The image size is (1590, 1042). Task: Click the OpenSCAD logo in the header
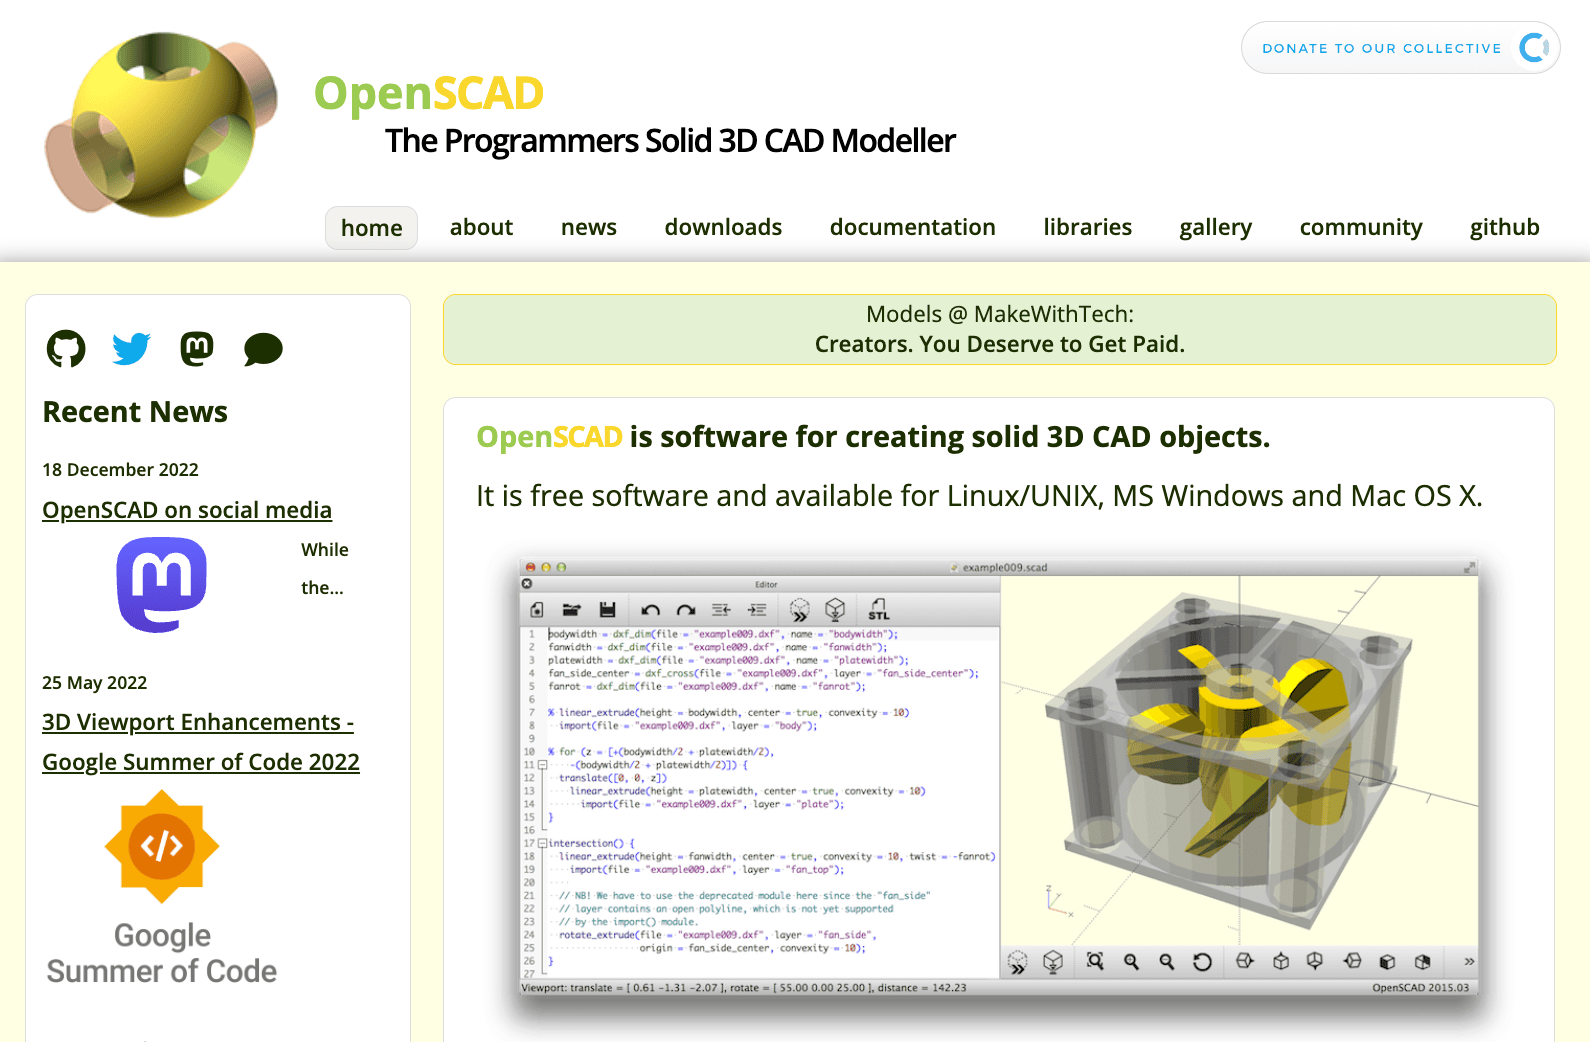click(162, 125)
